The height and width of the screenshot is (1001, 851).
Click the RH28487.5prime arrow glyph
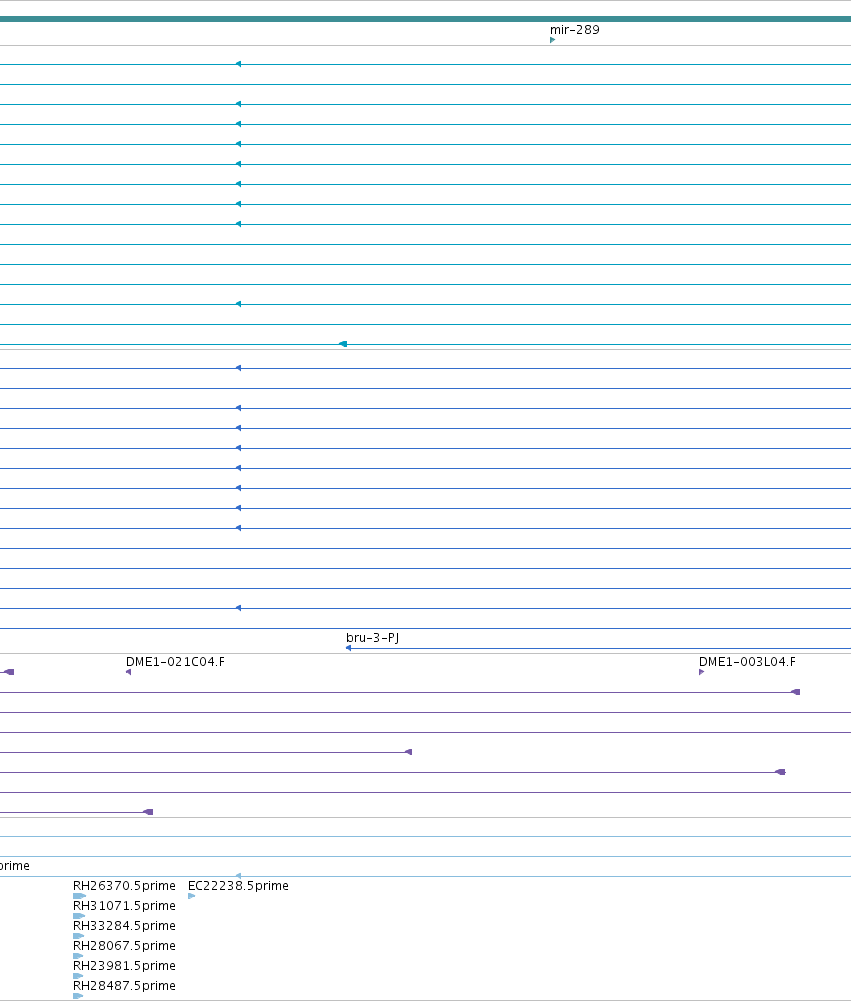click(x=78, y=996)
